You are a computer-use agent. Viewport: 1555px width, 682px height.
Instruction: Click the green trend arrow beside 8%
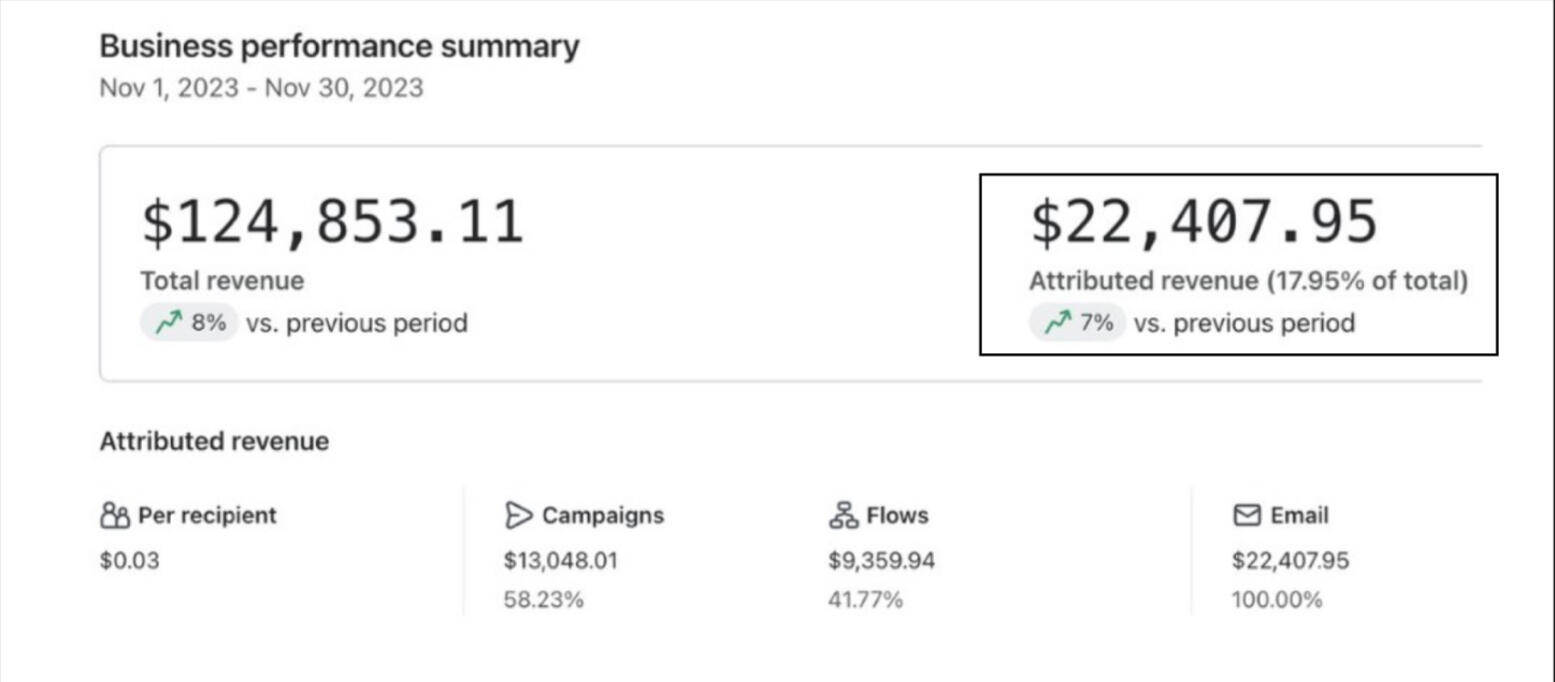click(166, 323)
